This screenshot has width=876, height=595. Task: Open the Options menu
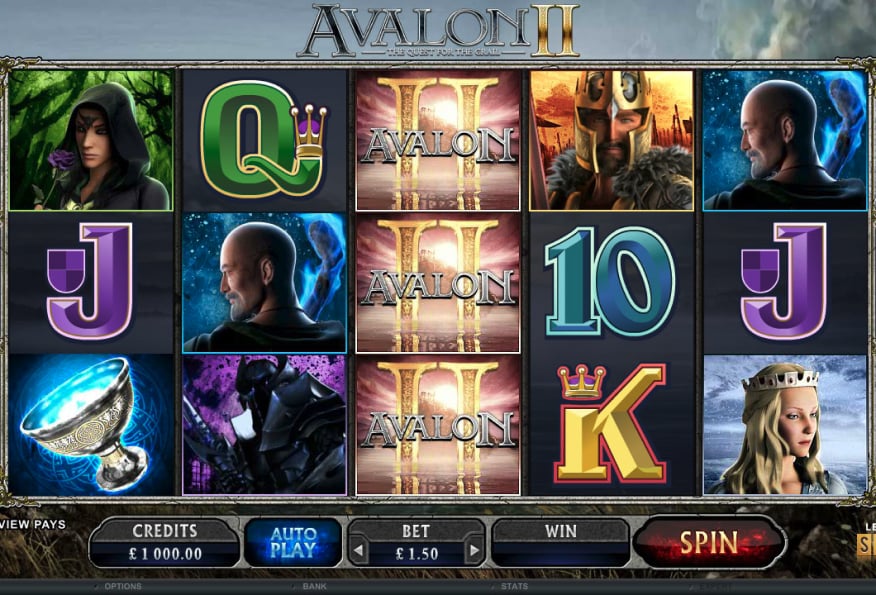(x=123, y=587)
